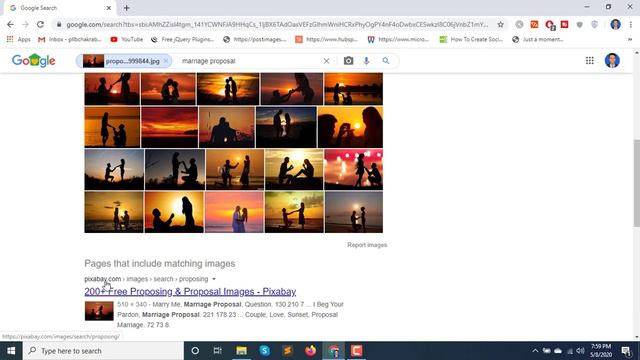Remove the uploaded image chip
Screen dimensions: 640x360
[x=166, y=61]
